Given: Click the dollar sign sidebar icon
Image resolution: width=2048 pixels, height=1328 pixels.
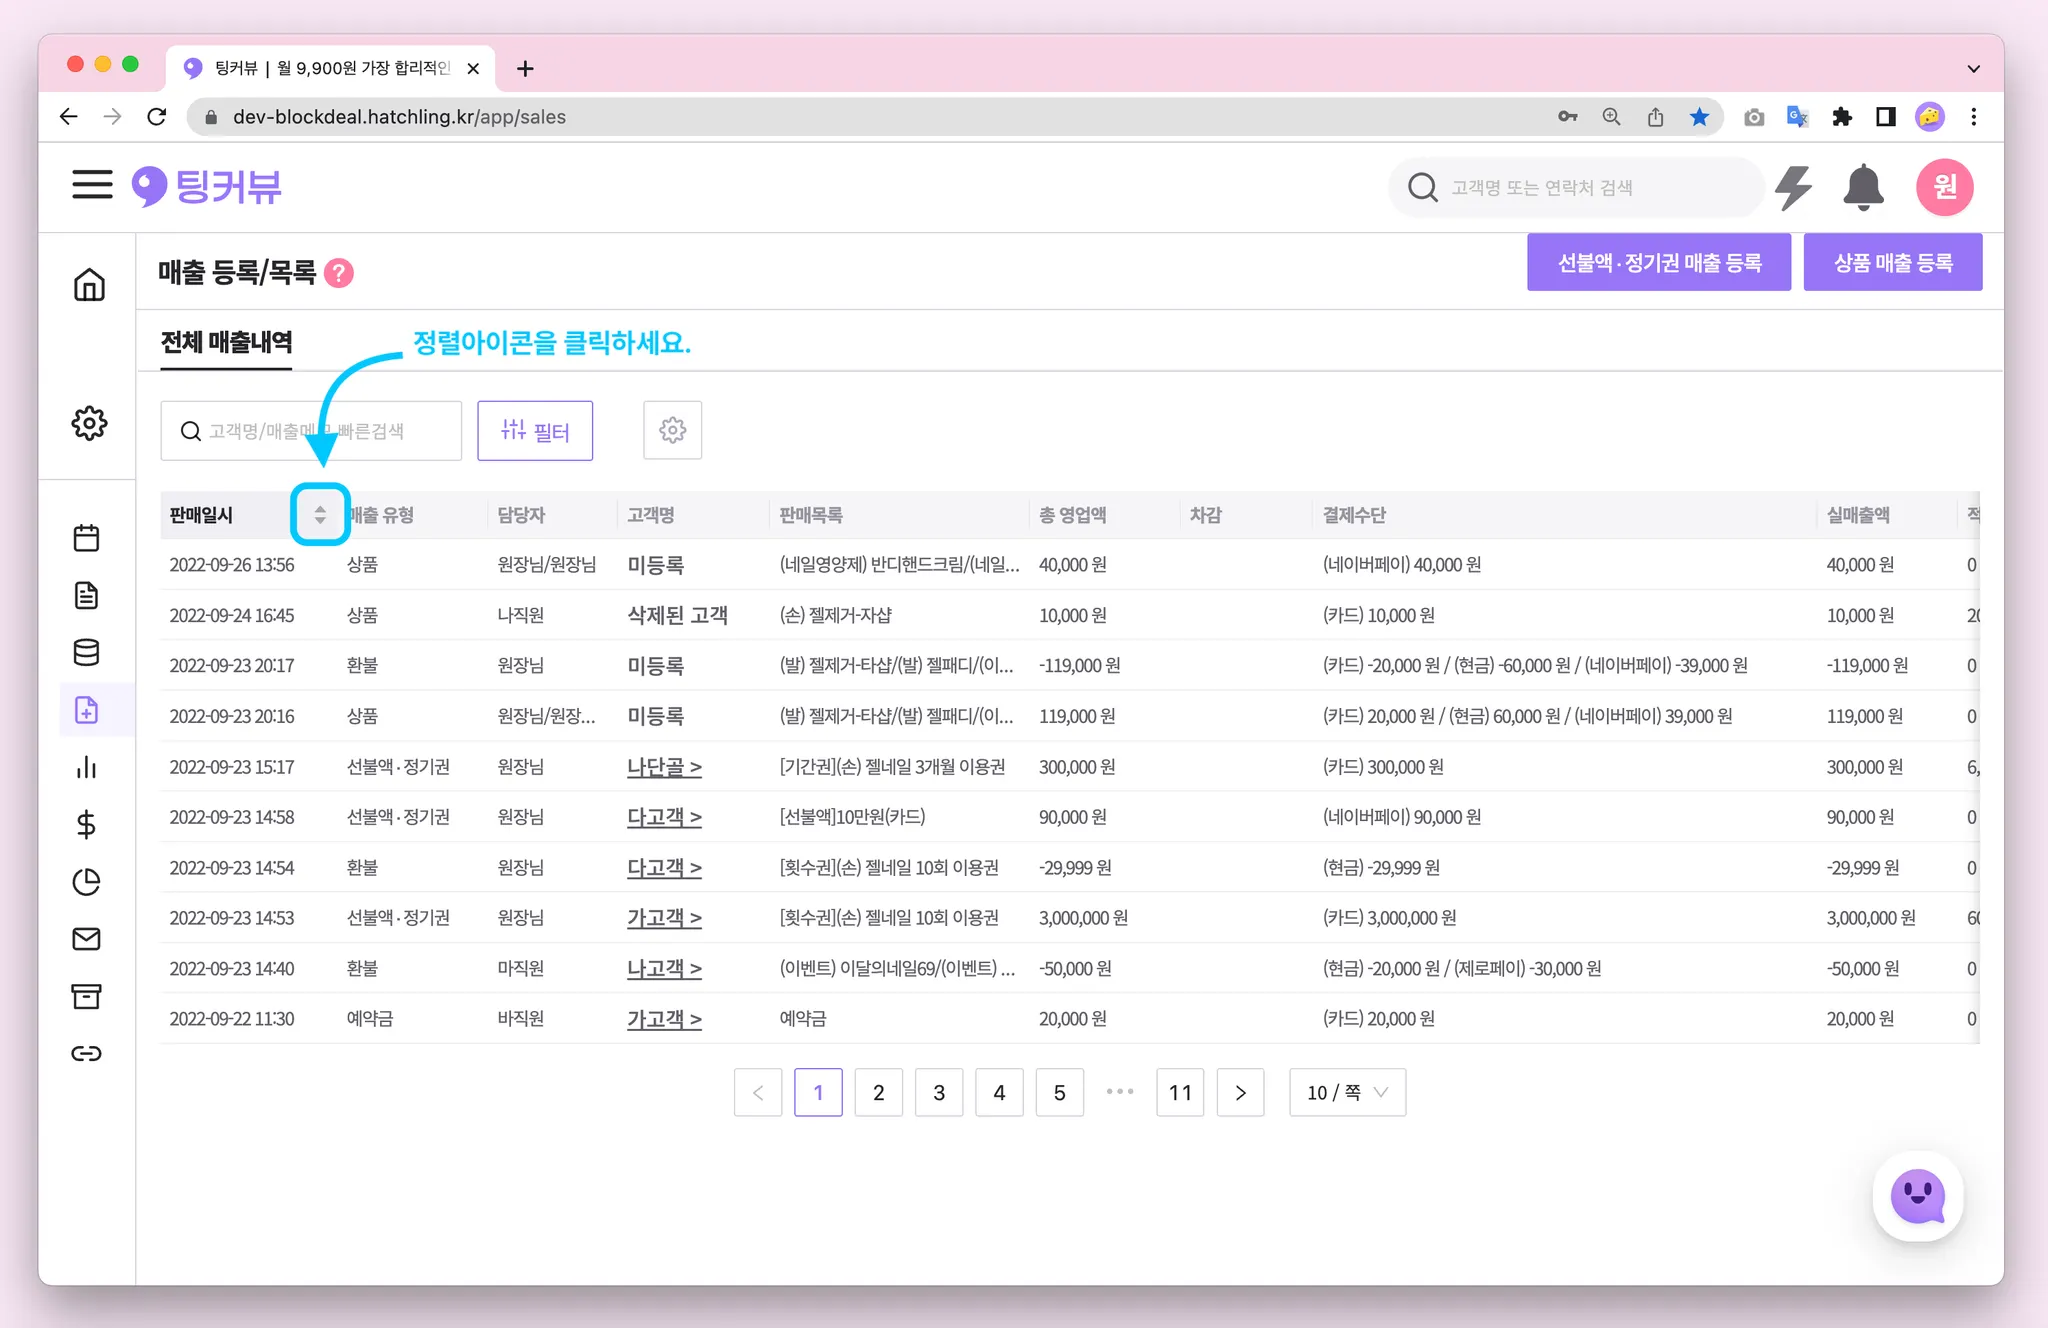Looking at the screenshot, I should pyautogui.click(x=87, y=825).
